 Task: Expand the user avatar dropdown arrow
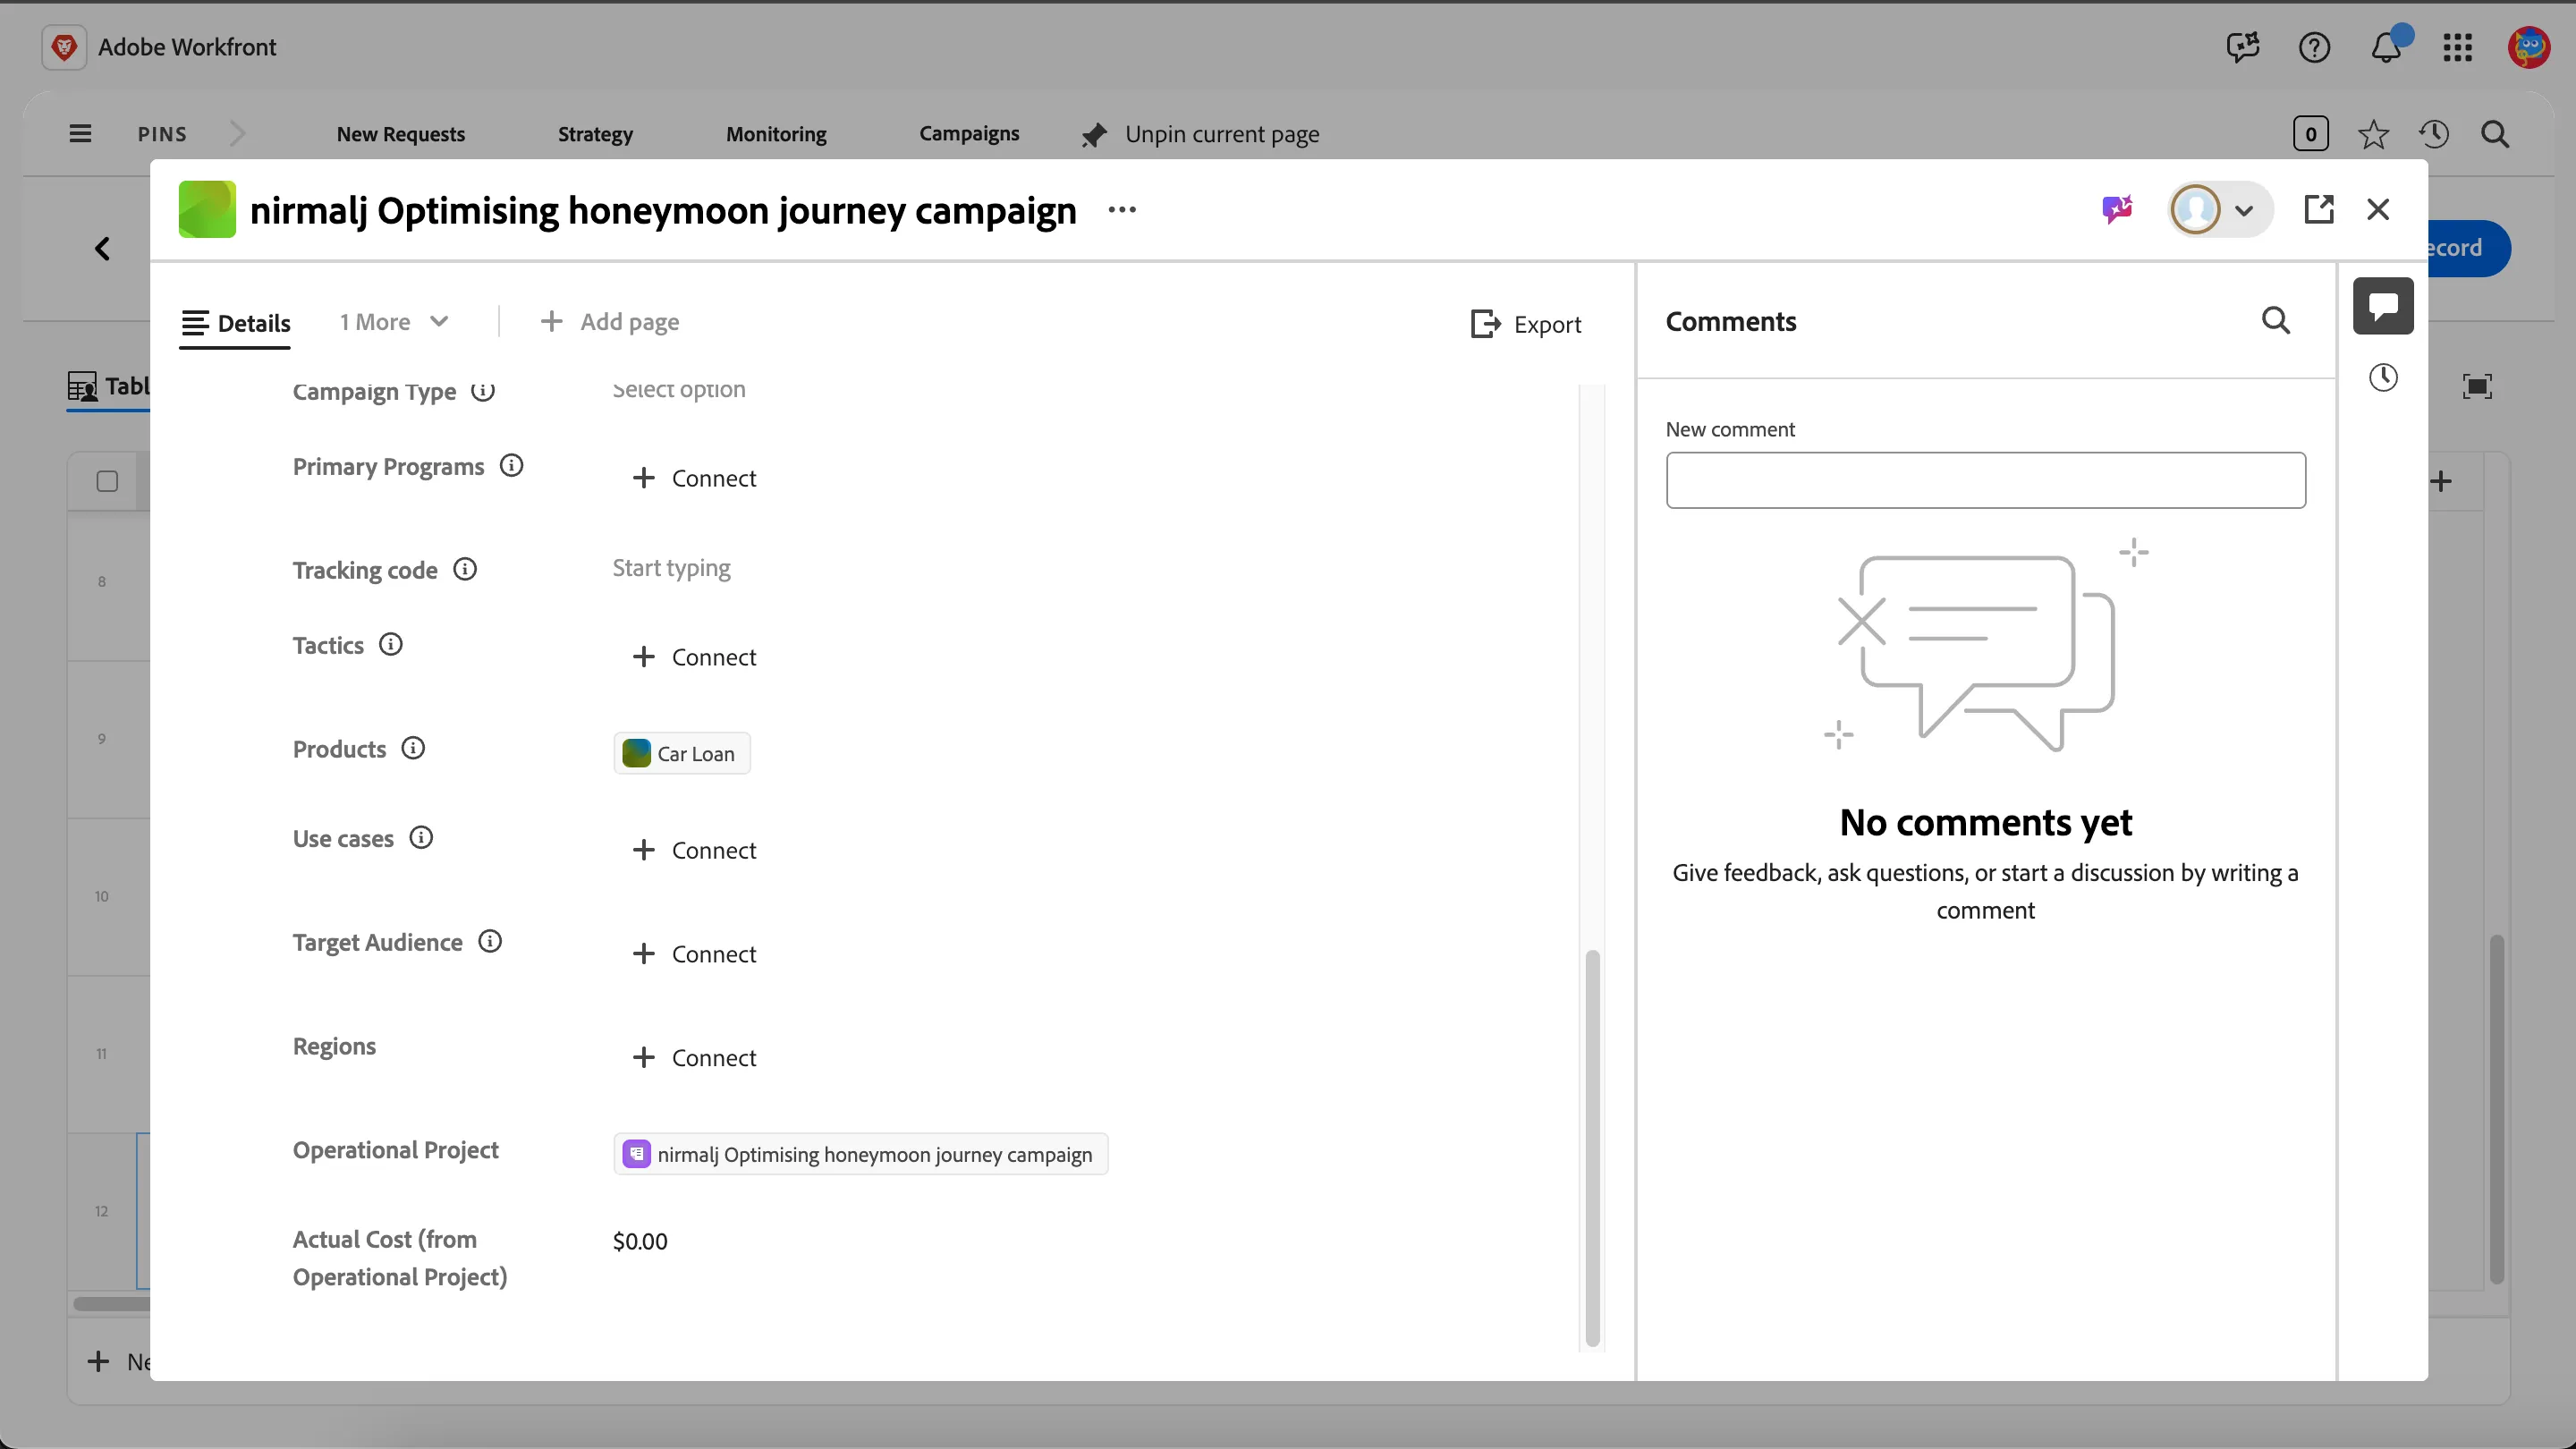coord(2243,210)
